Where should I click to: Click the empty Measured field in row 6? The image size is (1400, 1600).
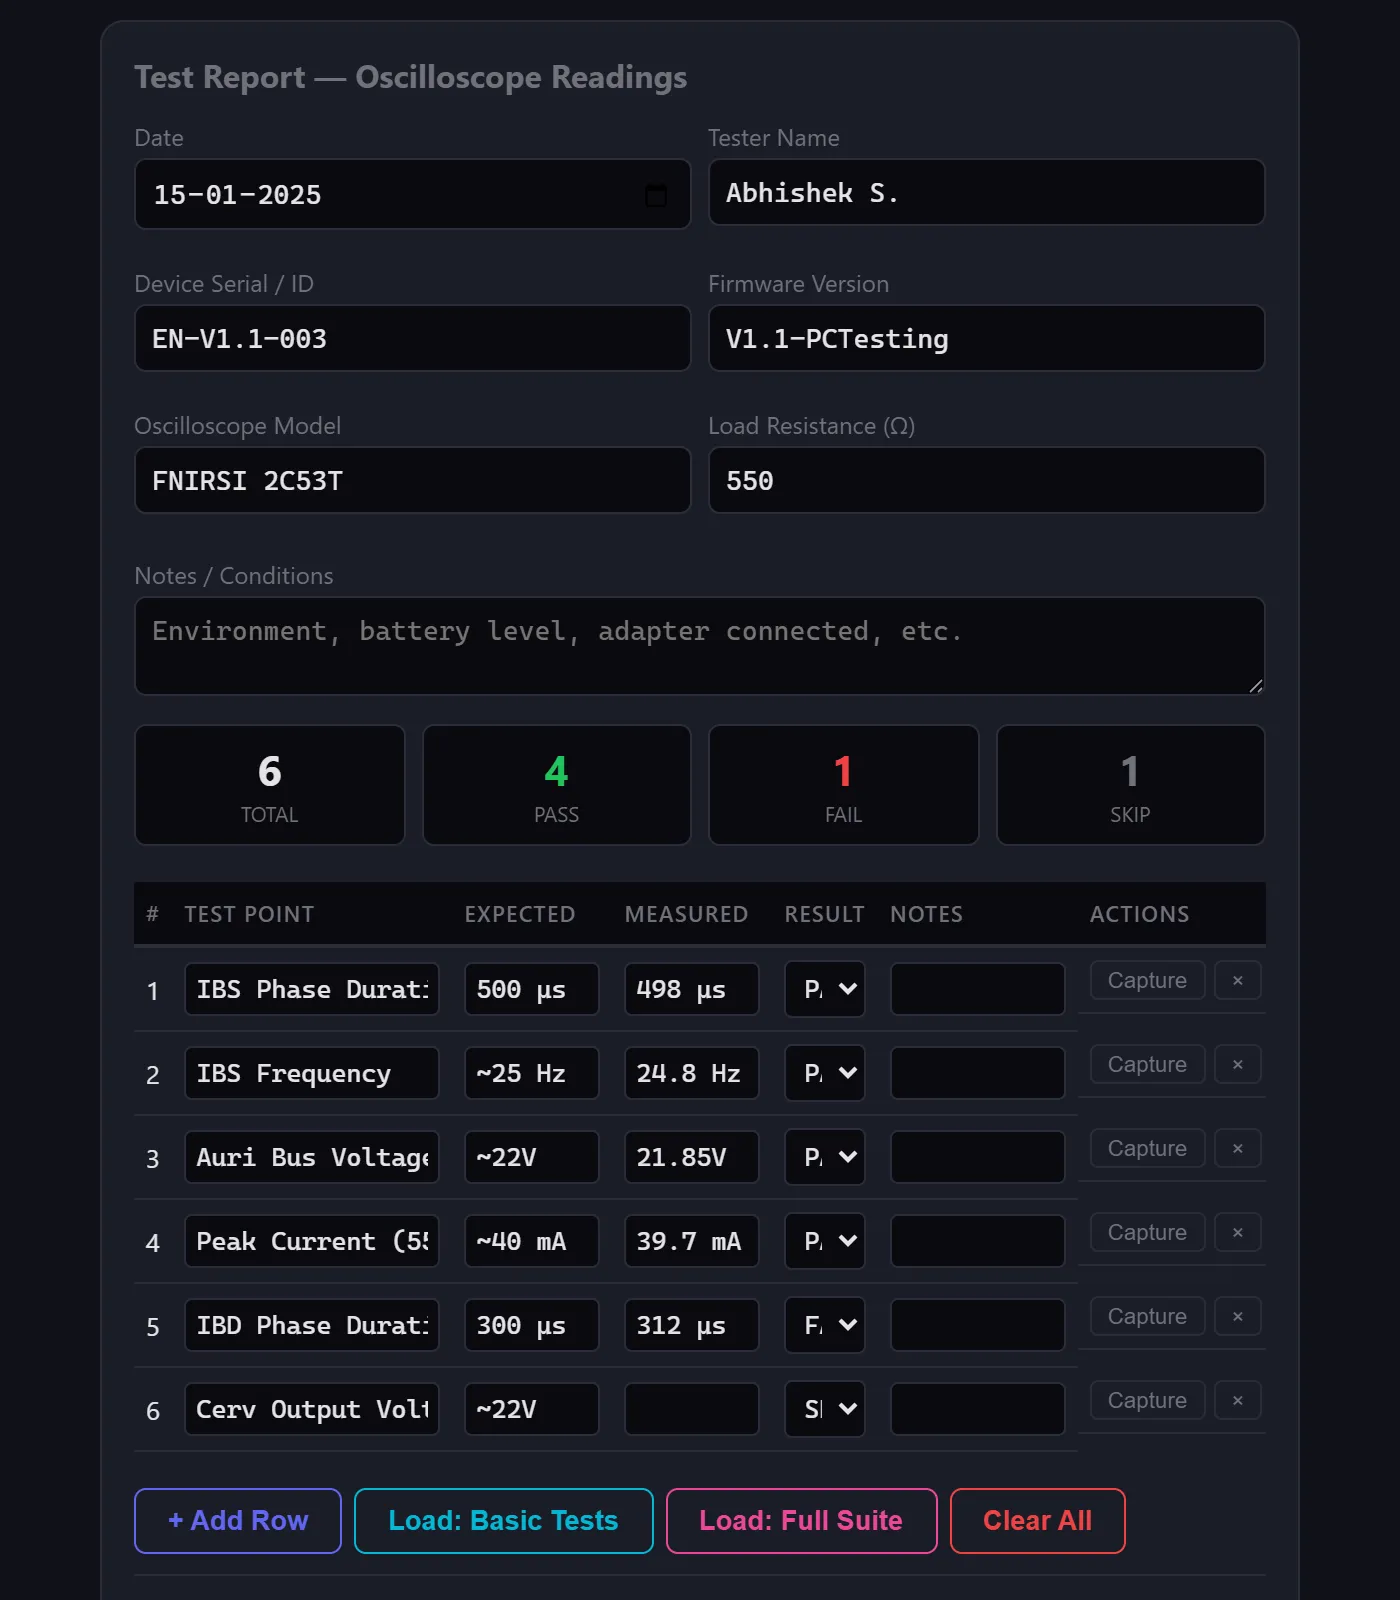pyautogui.click(x=691, y=1409)
